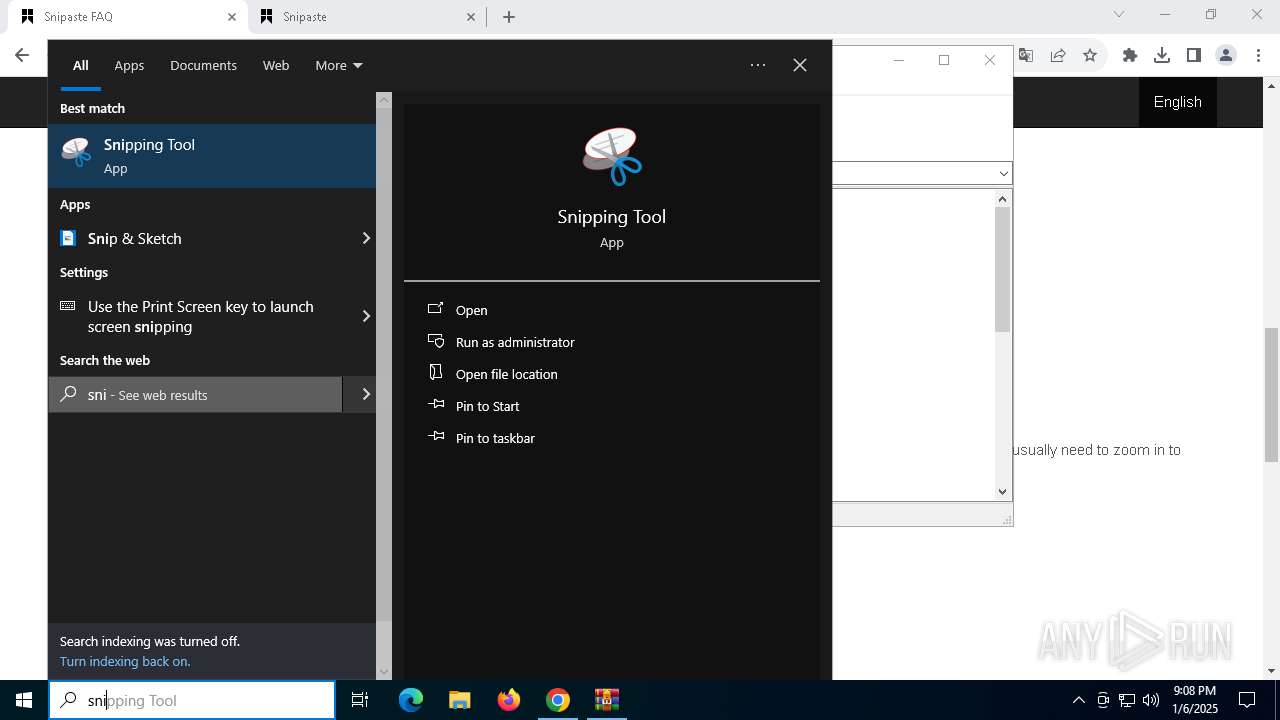
Task: Click background window text area scrollbar thumb
Action: click(1003, 270)
